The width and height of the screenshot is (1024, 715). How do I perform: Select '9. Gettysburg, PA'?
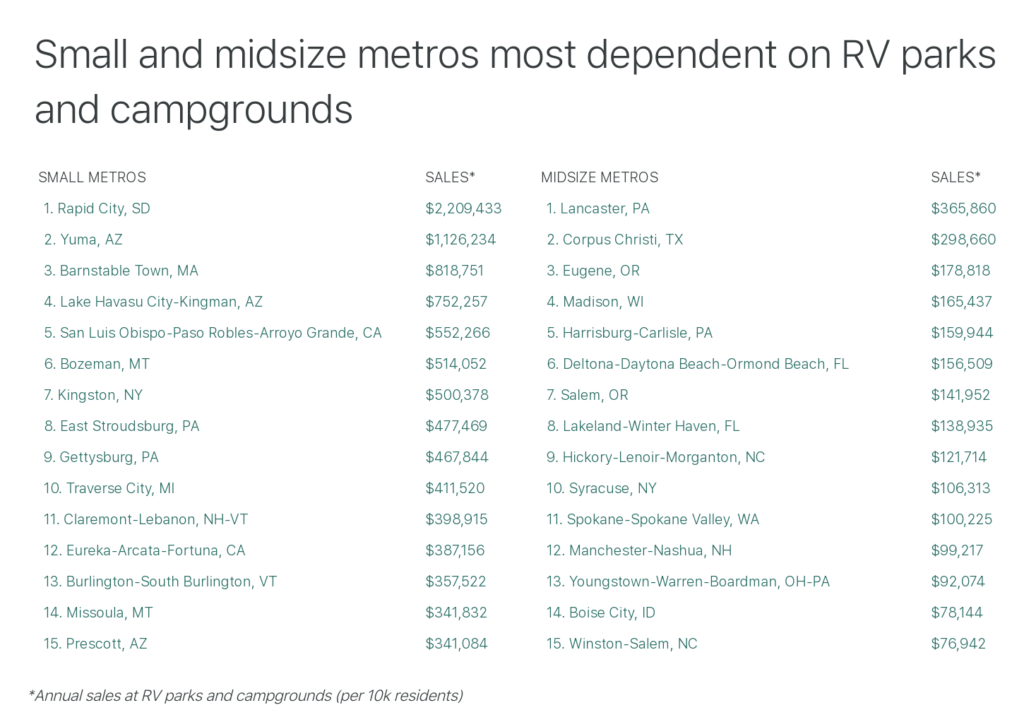101,457
